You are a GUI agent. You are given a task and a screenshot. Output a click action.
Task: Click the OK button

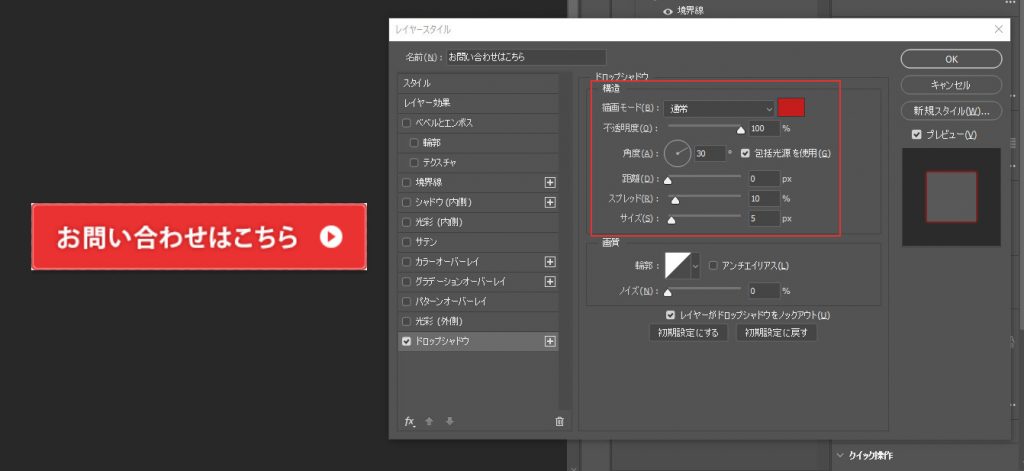point(951,58)
